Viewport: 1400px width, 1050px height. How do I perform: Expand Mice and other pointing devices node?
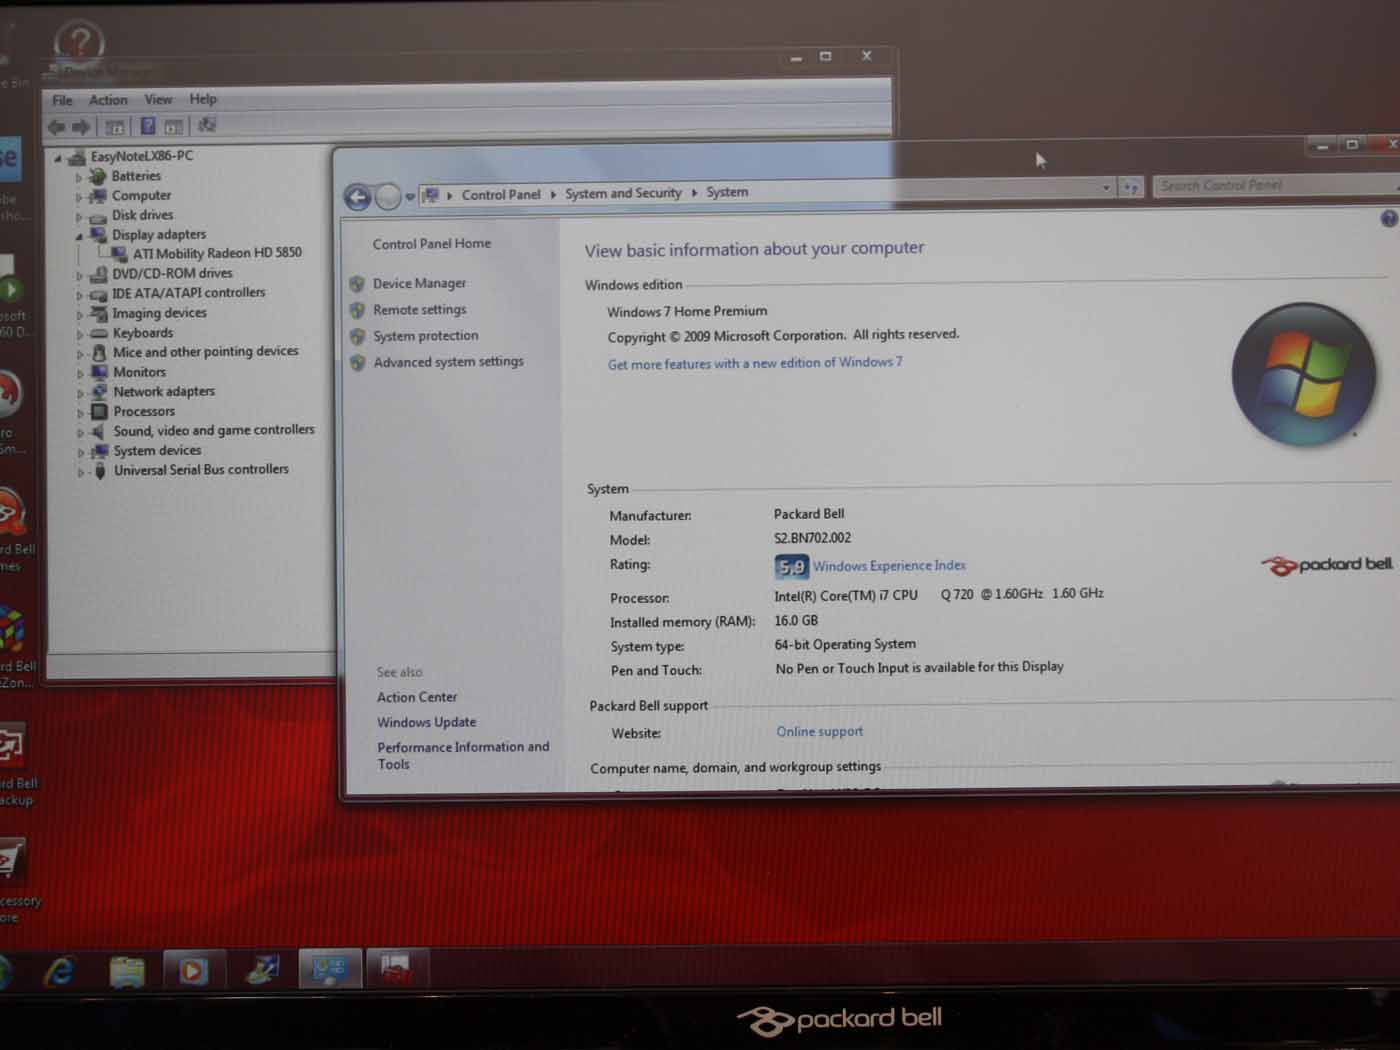pyautogui.click(x=79, y=354)
